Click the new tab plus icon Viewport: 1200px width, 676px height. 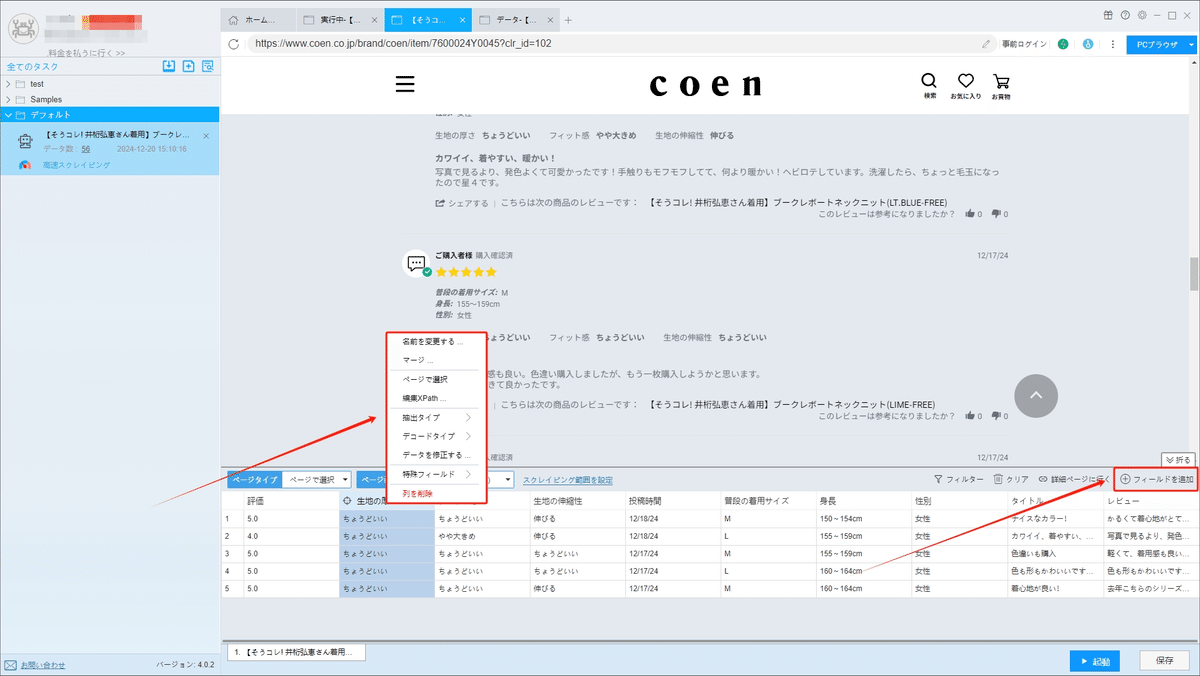pos(568,19)
